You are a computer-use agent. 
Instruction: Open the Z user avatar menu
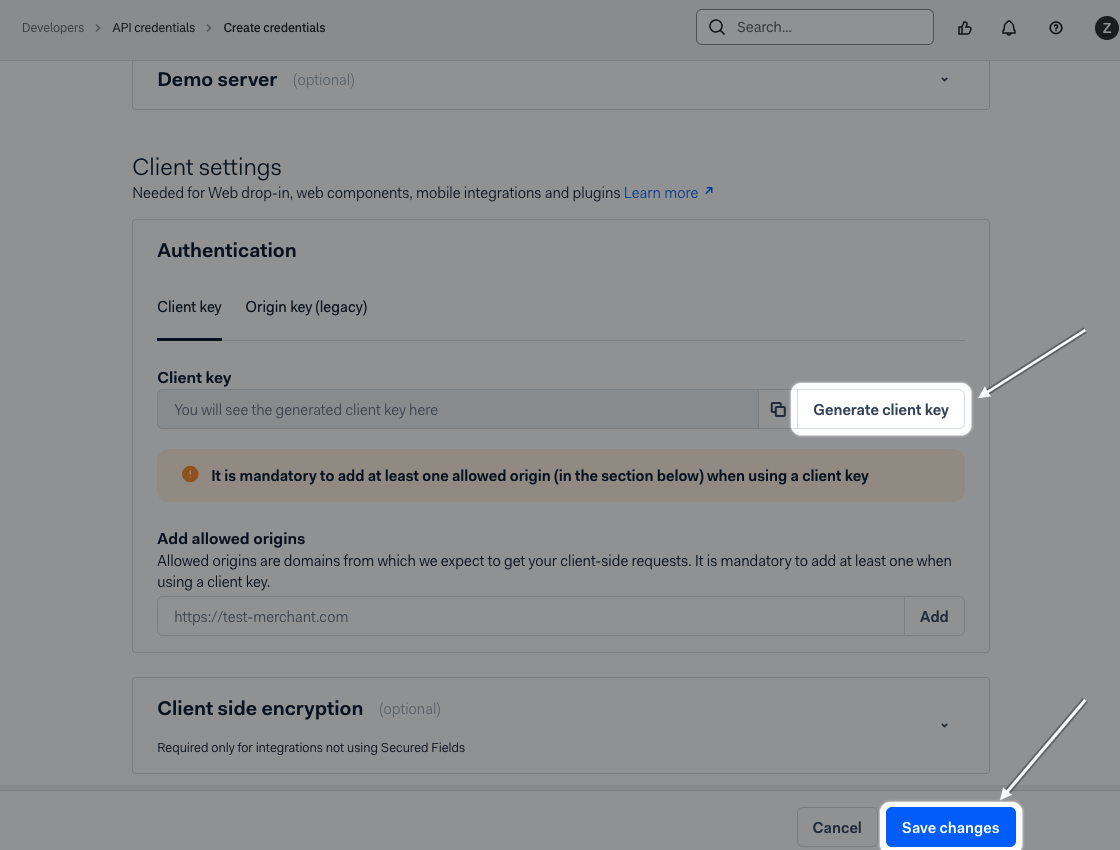pyautogui.click(x=1106, y=28)
